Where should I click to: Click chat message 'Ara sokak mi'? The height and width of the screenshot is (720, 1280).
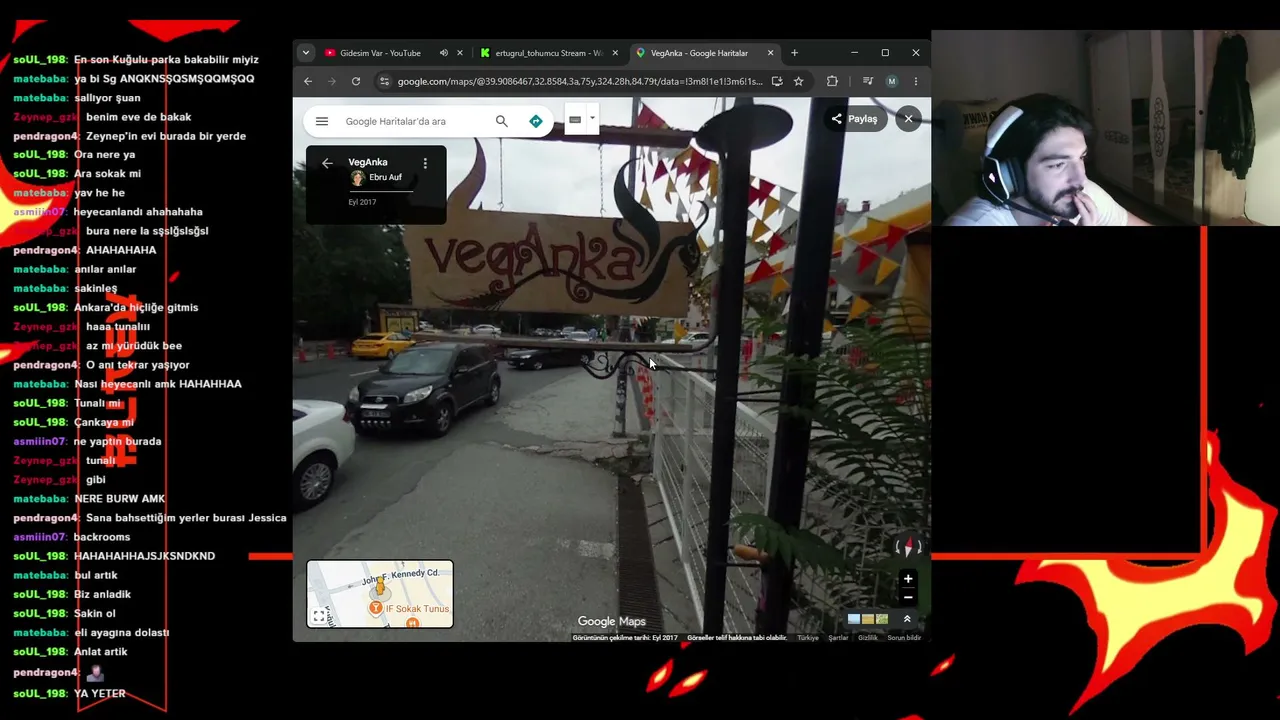pyautogui.click(x=107, y=174)
